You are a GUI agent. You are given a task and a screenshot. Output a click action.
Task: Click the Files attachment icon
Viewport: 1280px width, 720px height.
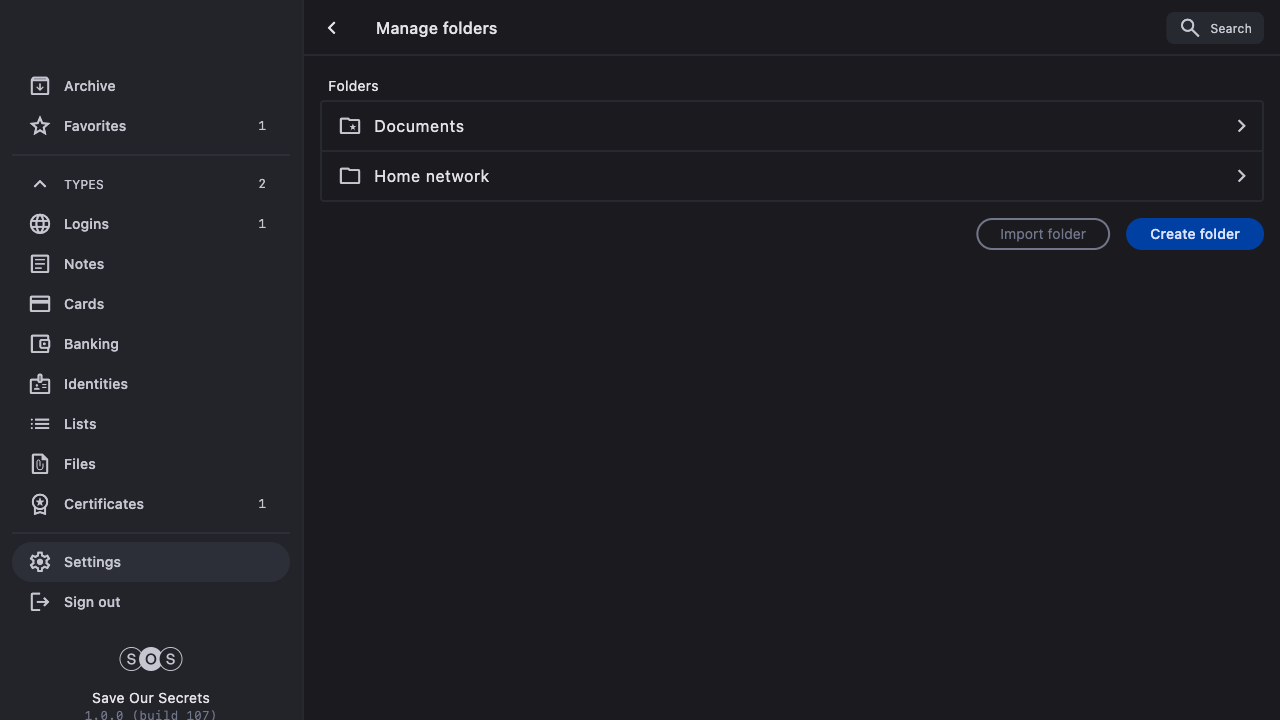coord(40,464)
